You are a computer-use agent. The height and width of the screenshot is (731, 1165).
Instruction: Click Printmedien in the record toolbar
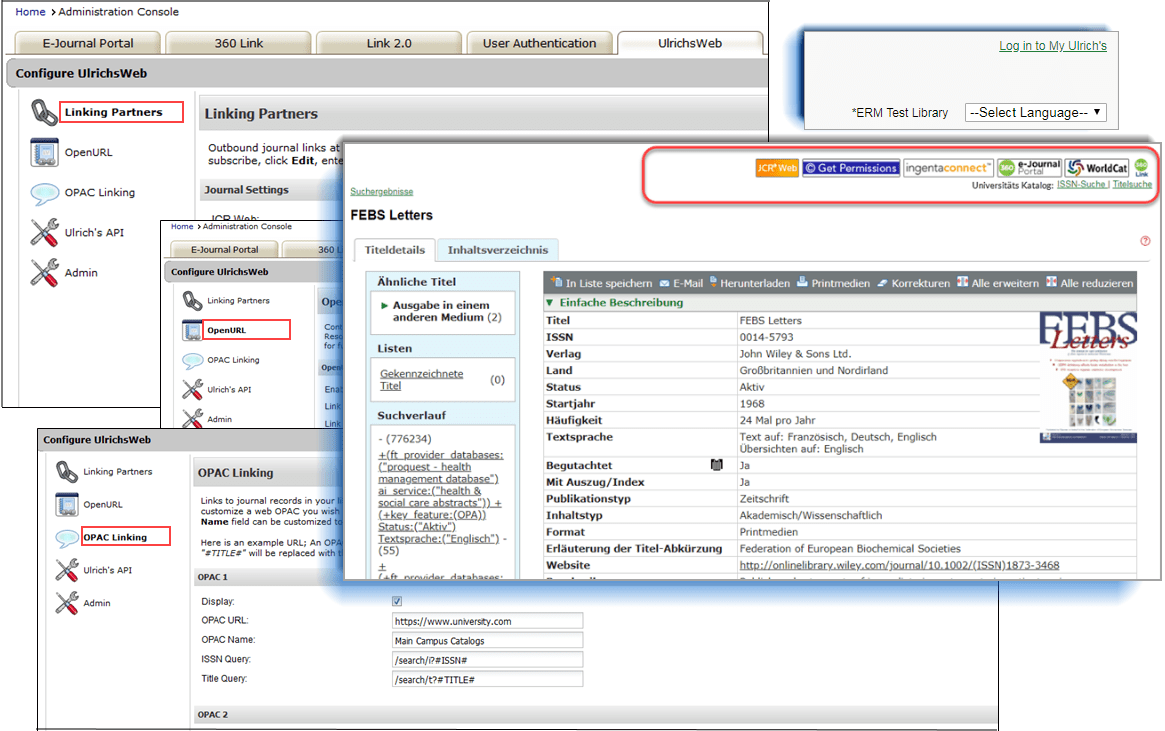point(834,283)
